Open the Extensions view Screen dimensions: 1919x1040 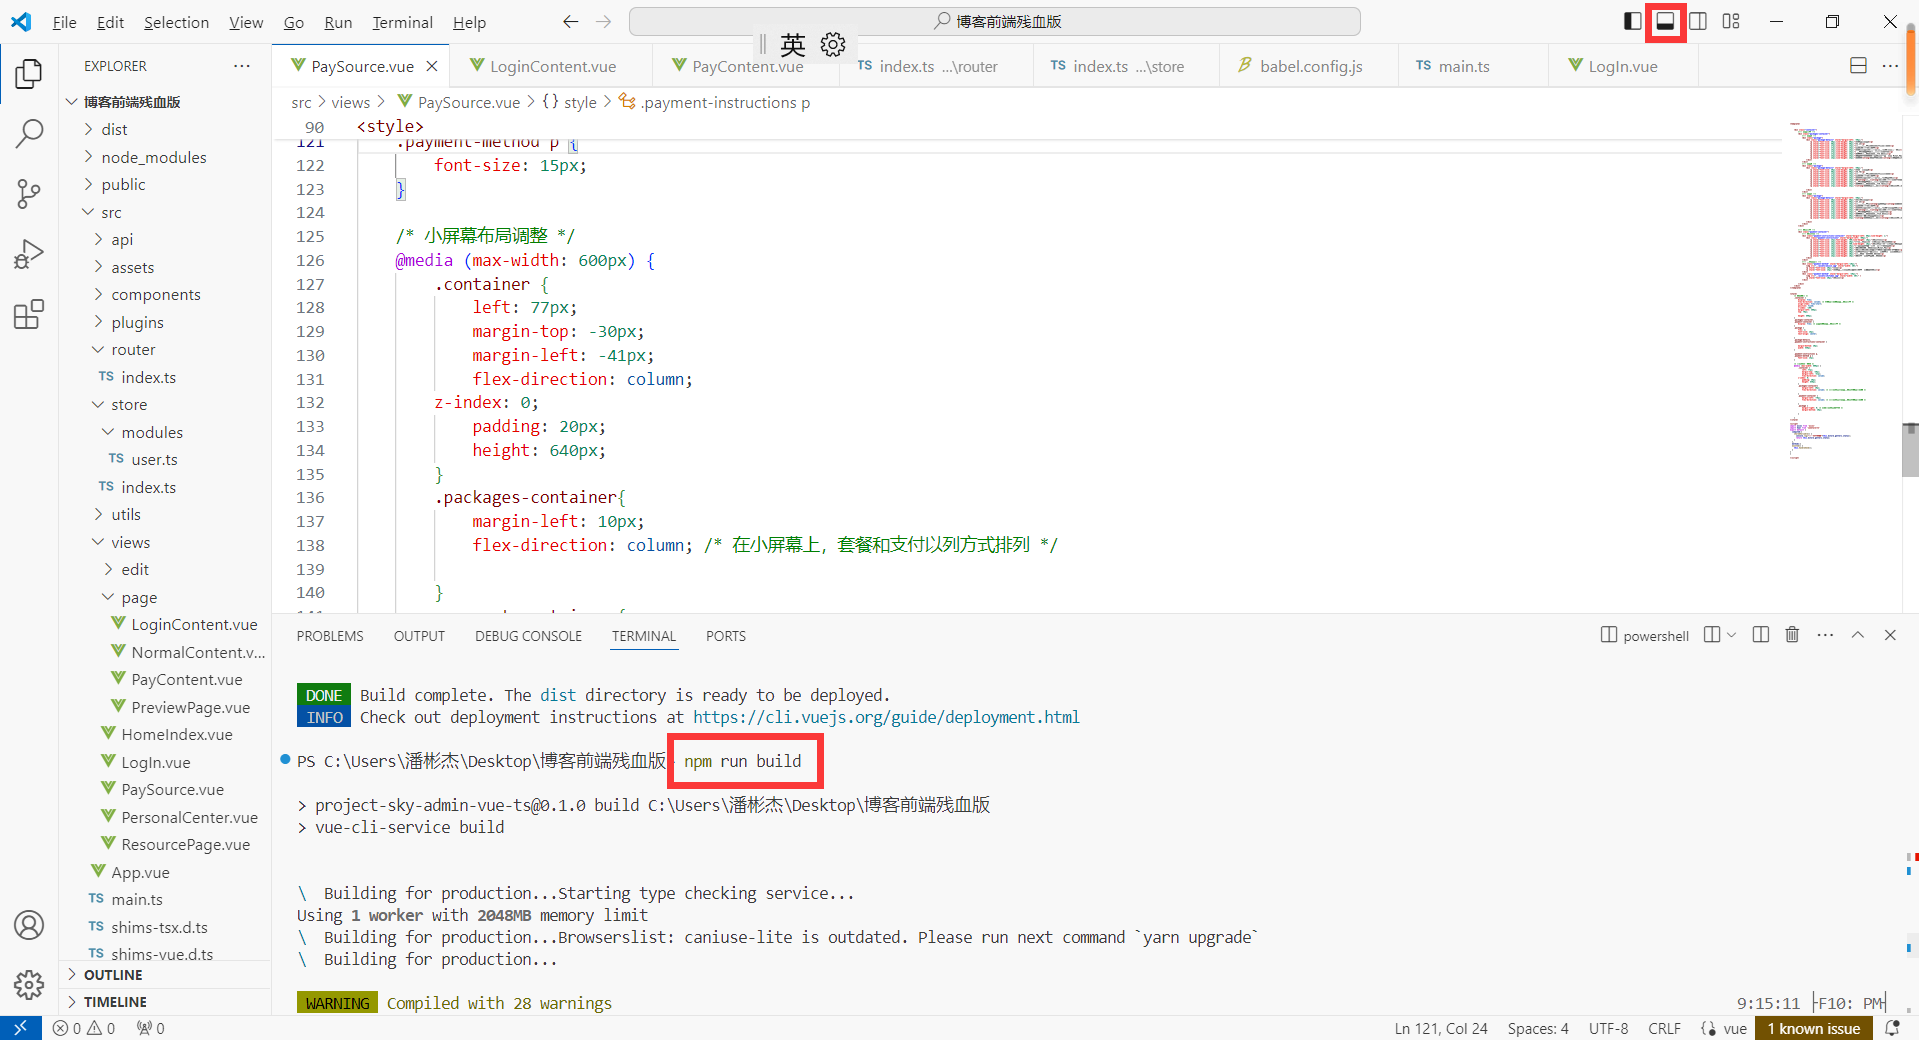29,315
